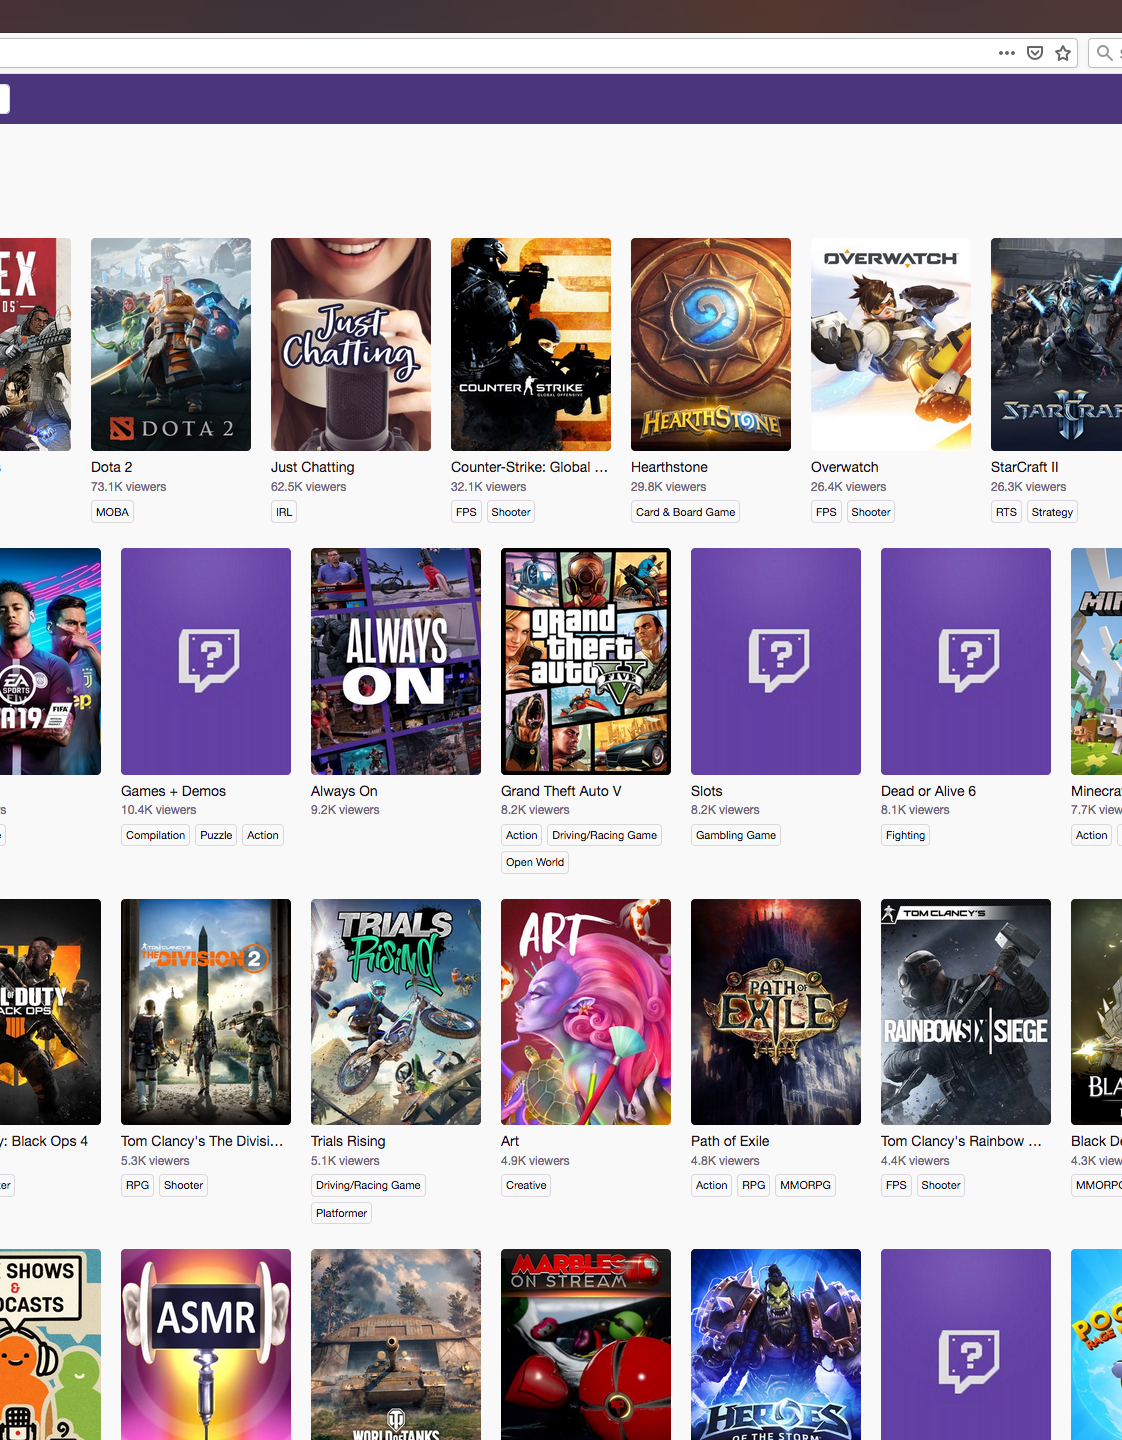1122x1440 pixels.
Task: Open the Just Chatting cover image
Action: pyautogui.click(x=351, y=344)
